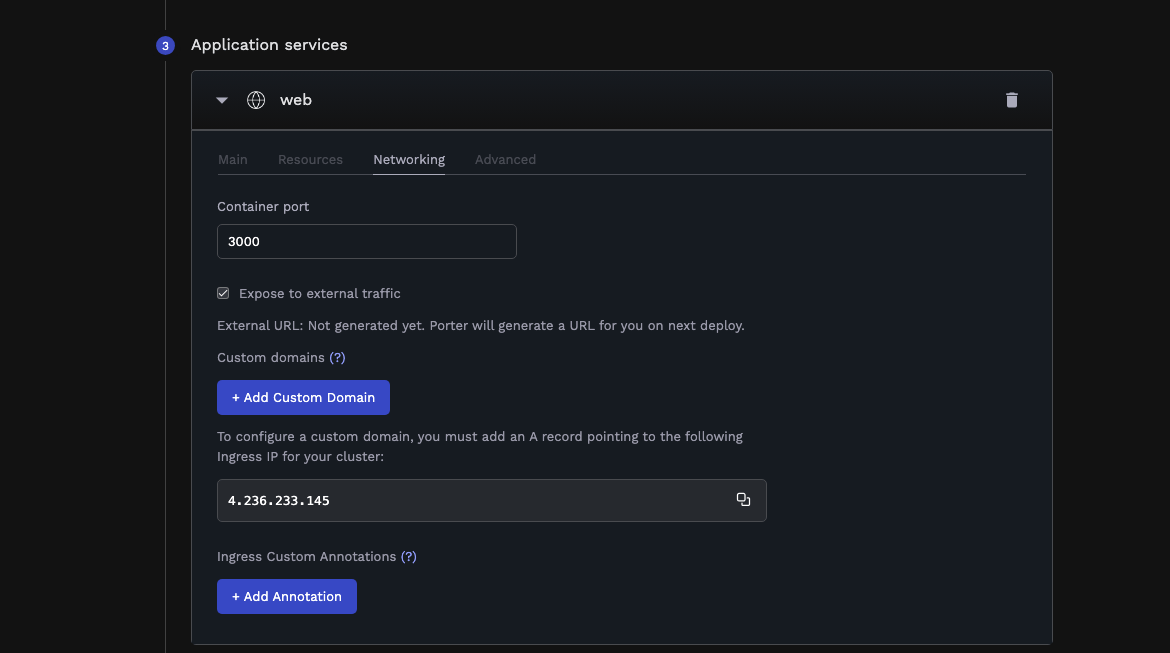The image size is (1170, 653).
Task: Click the globe icon beside web
Action: 256,100
